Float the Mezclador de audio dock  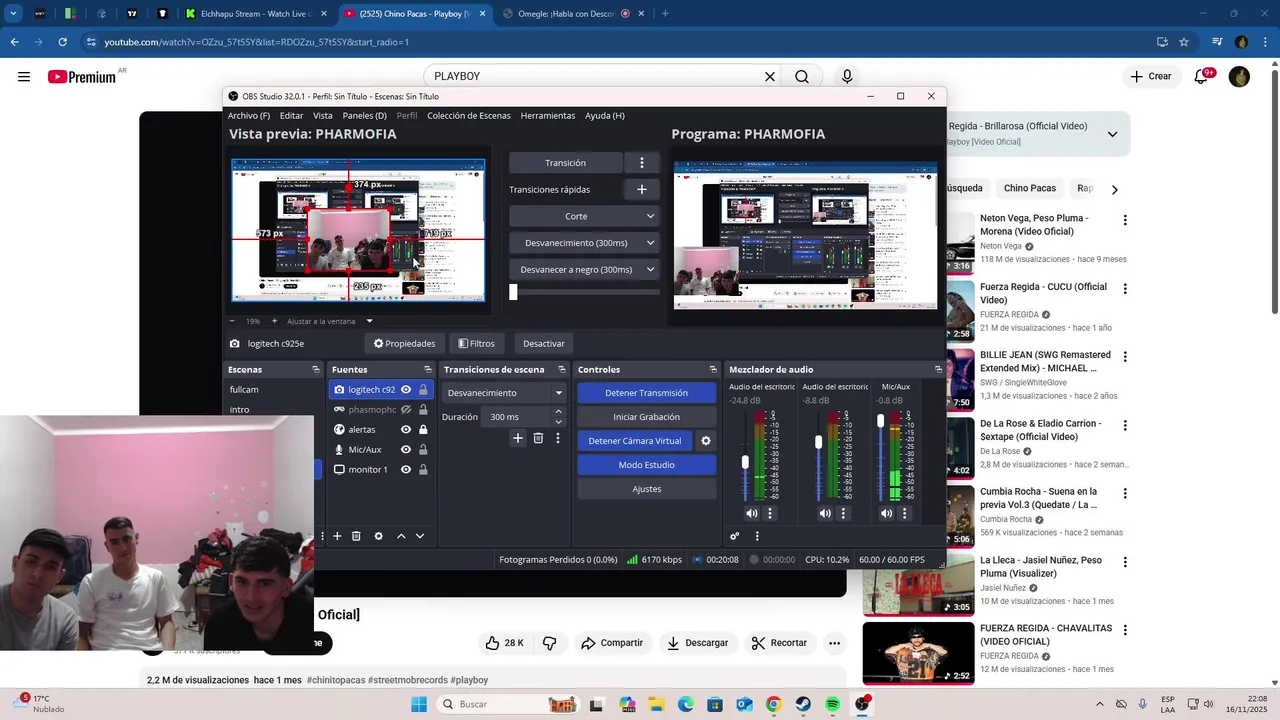click(x=938, y=370)
